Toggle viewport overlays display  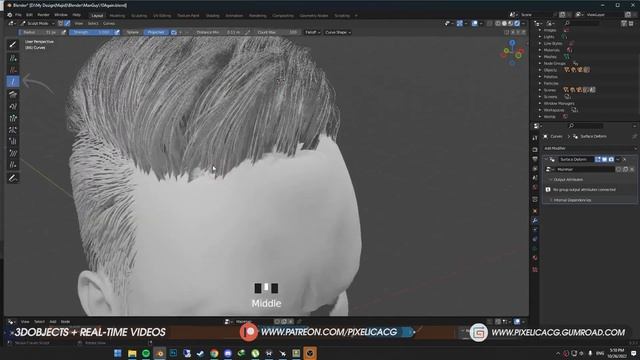(x=475, y=24)
